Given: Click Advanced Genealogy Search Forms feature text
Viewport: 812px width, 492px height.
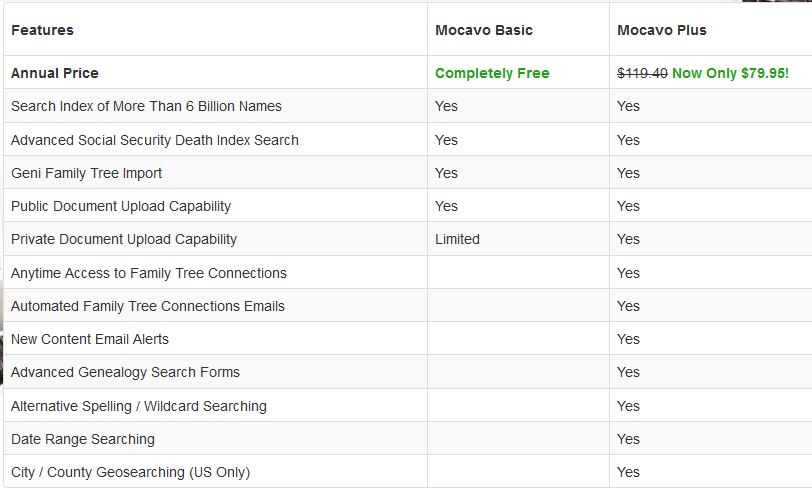Looking at the screenshot, I should pyautogui.click(x=126, y=372).
